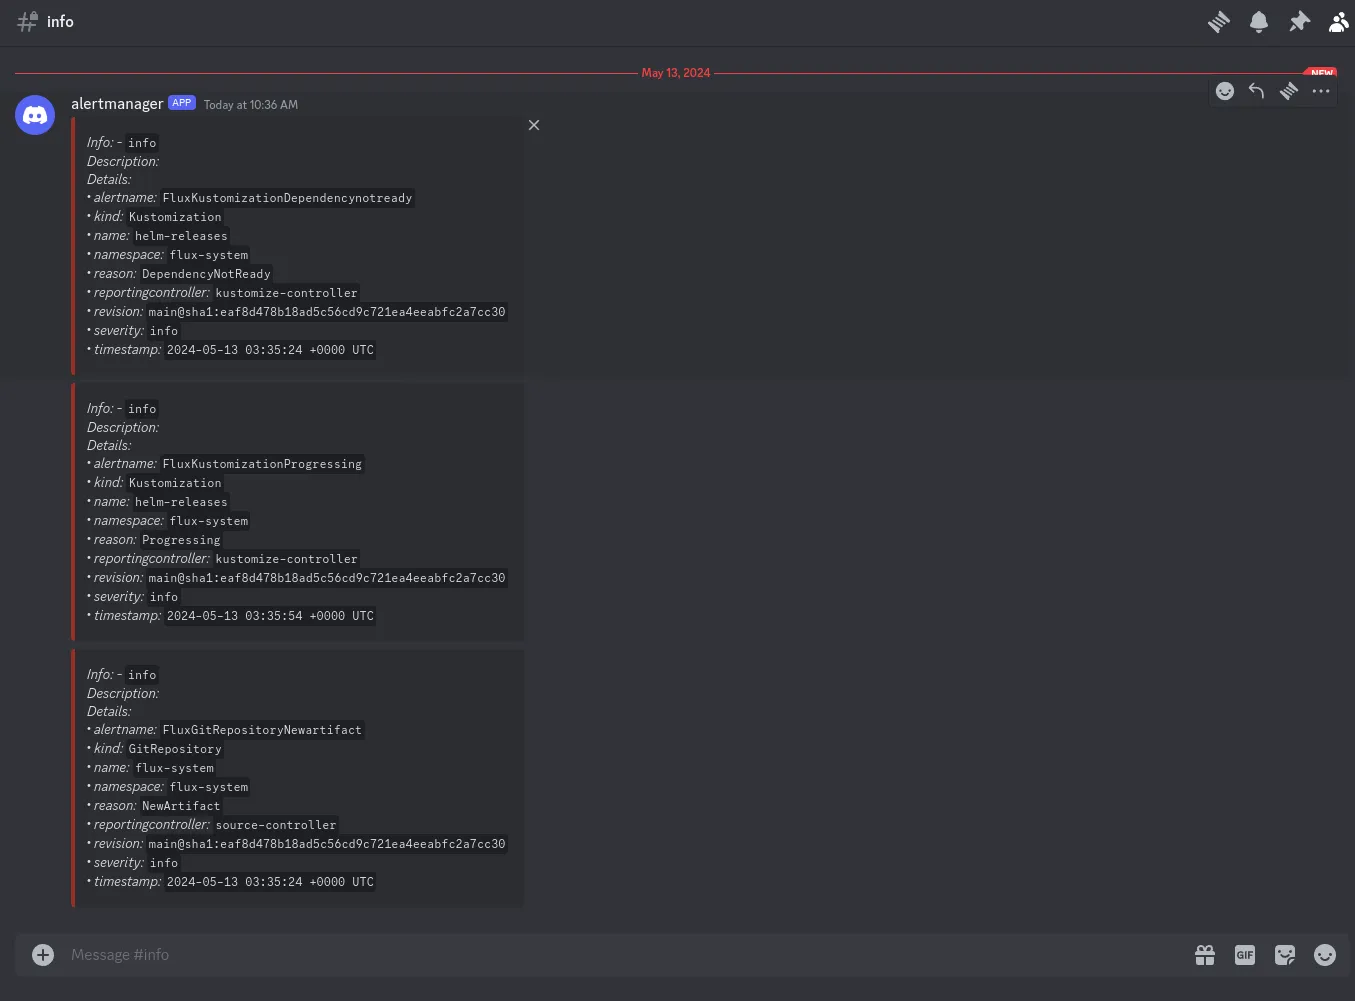This screenshot has width=1355, height=1001.
Task: Open emoji picker in message bar
Action: [1325, 955]
